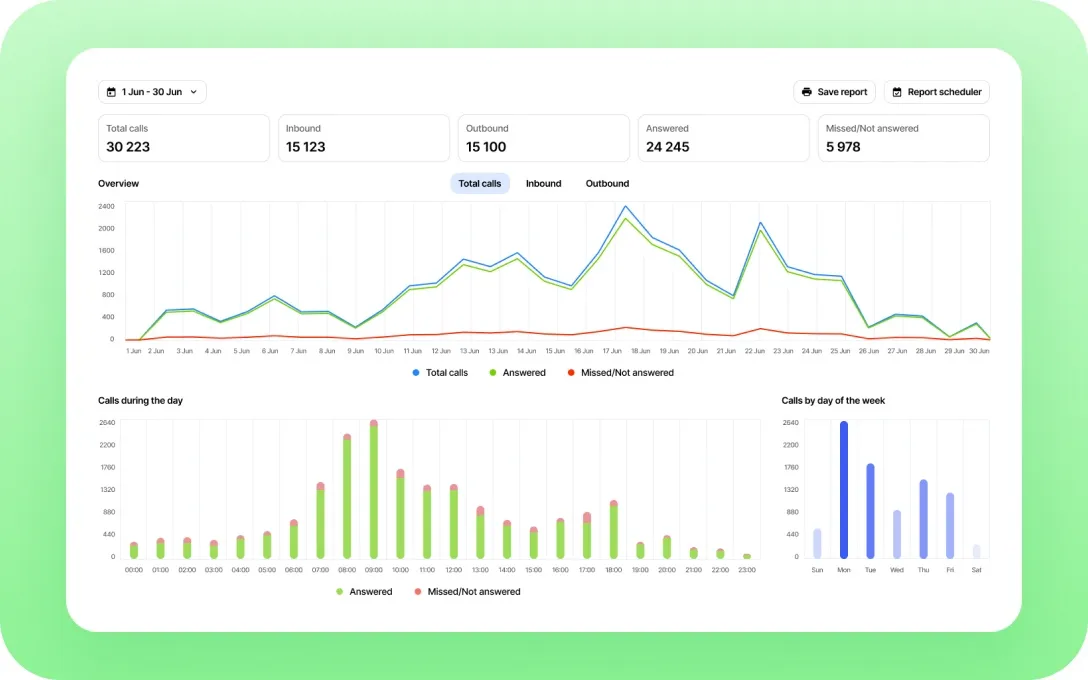Click the Wed bar in weekday chart
This screenshot has height=680, width=1088.
896,534
